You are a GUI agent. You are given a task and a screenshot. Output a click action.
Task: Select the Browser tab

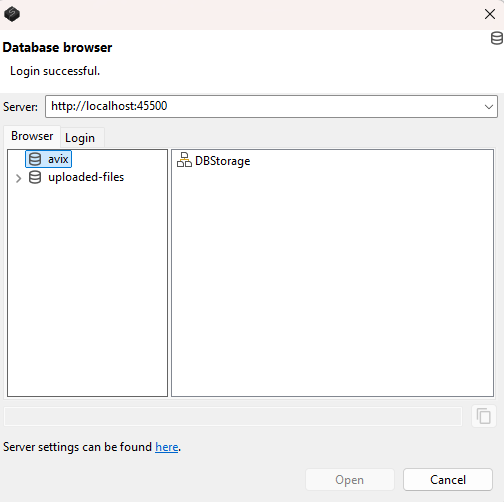(32, 136)
